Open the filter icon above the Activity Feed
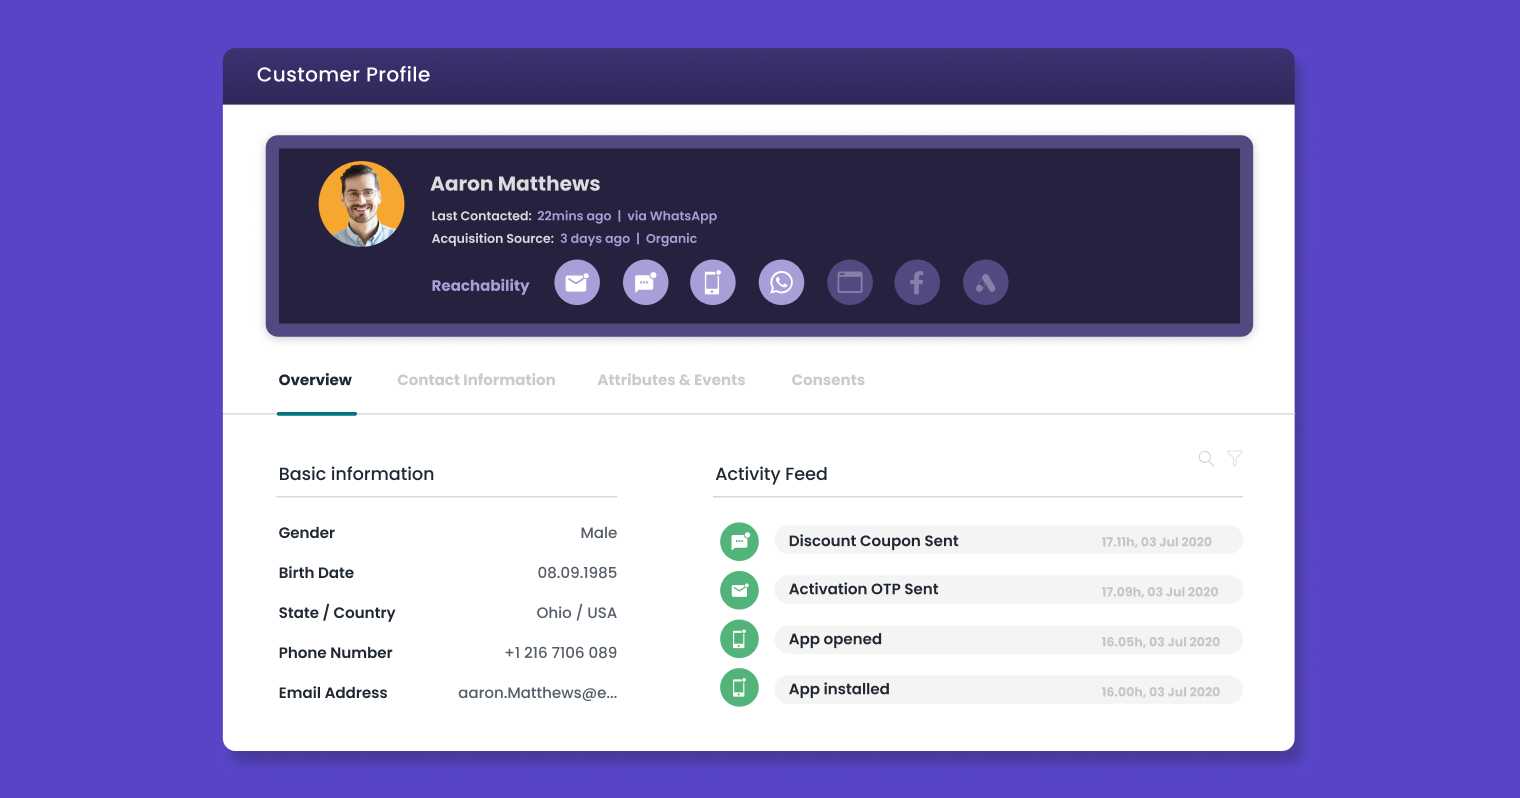Screen dimensions: 1520x798 (x=1234, y=458)
